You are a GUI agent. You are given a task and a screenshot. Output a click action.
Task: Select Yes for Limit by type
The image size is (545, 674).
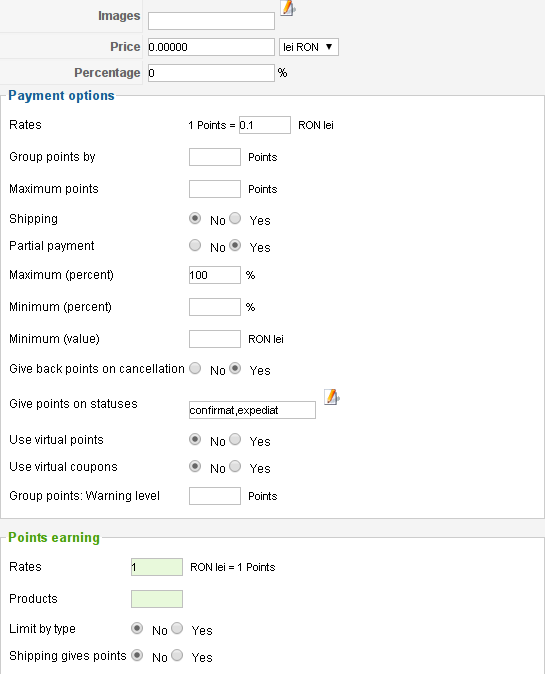click(x=177, y=628)
